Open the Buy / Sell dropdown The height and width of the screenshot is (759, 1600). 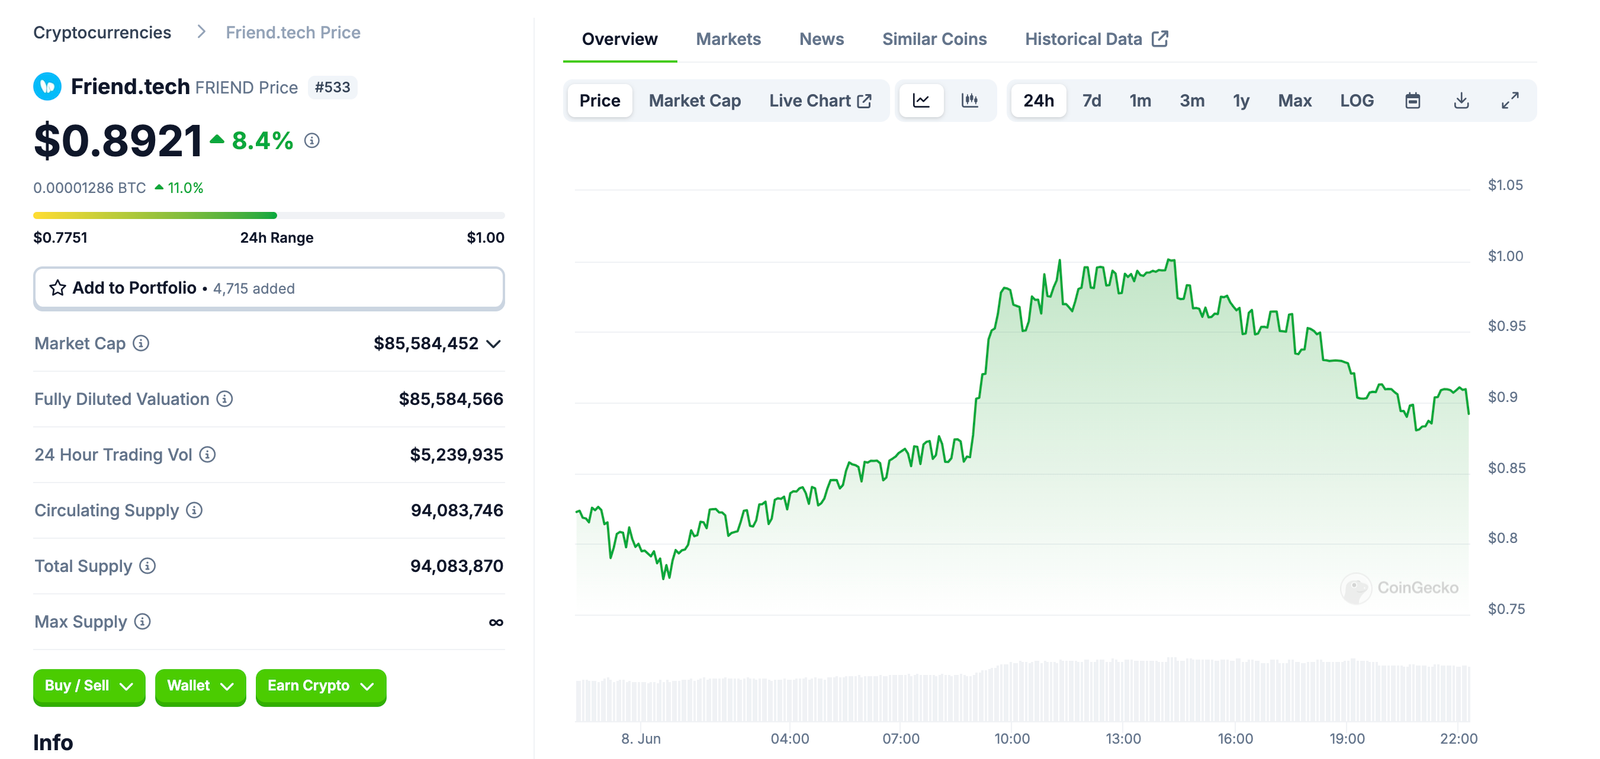coord(89,687)
